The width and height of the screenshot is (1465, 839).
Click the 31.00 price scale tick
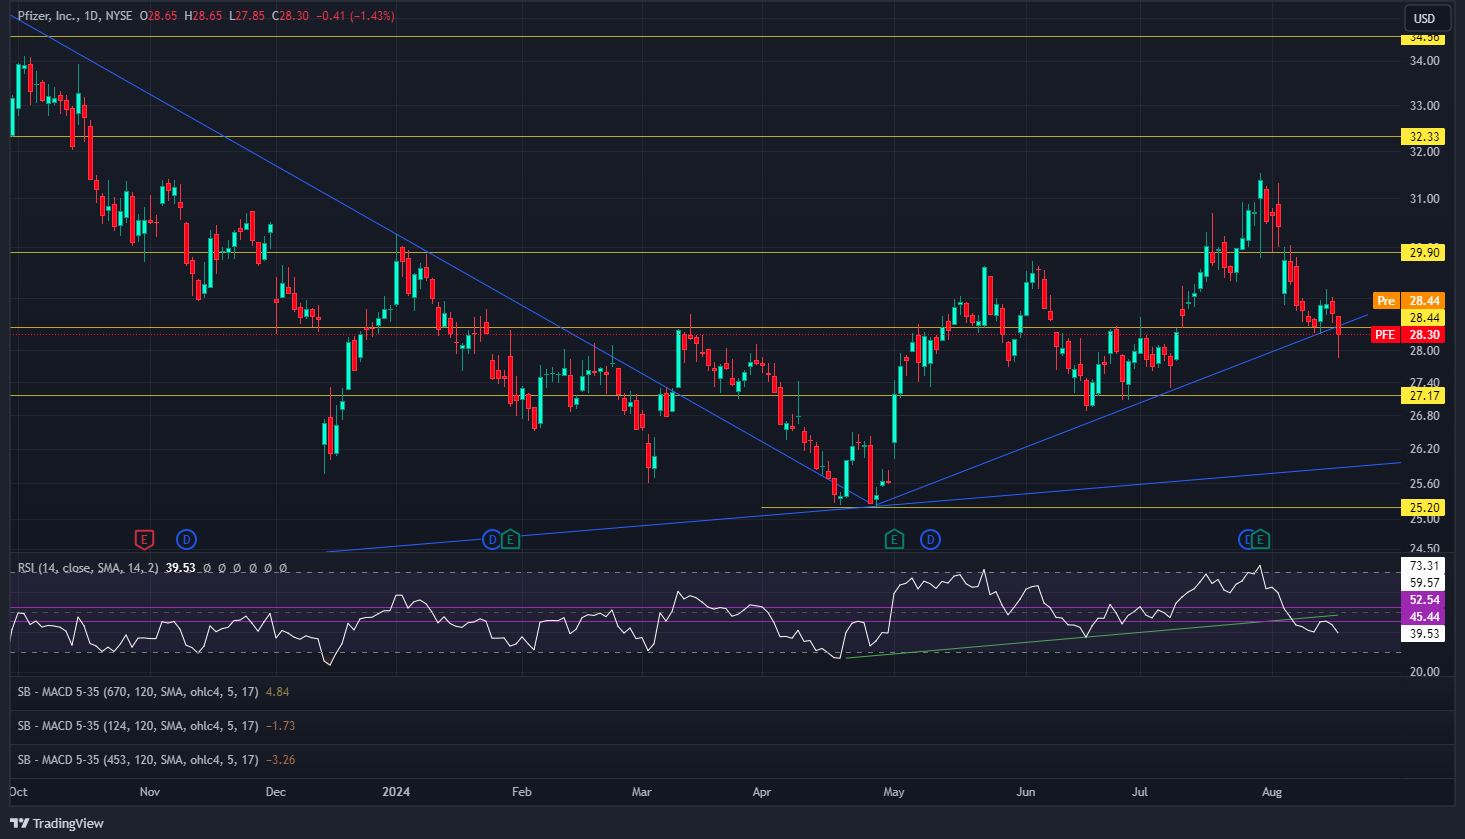[1424, 199]
